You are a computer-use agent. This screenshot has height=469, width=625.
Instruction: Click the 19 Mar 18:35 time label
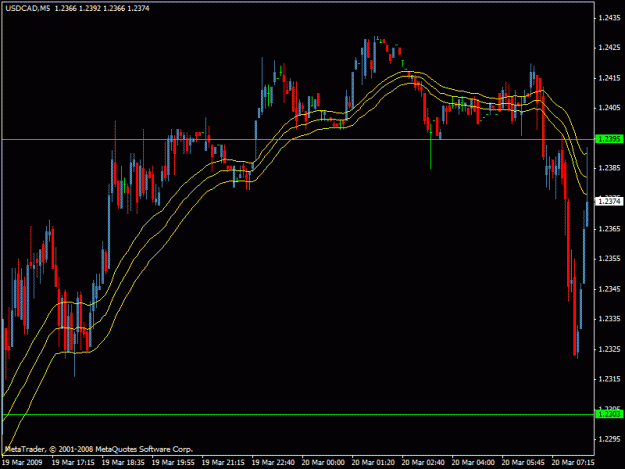pos(123,463)
